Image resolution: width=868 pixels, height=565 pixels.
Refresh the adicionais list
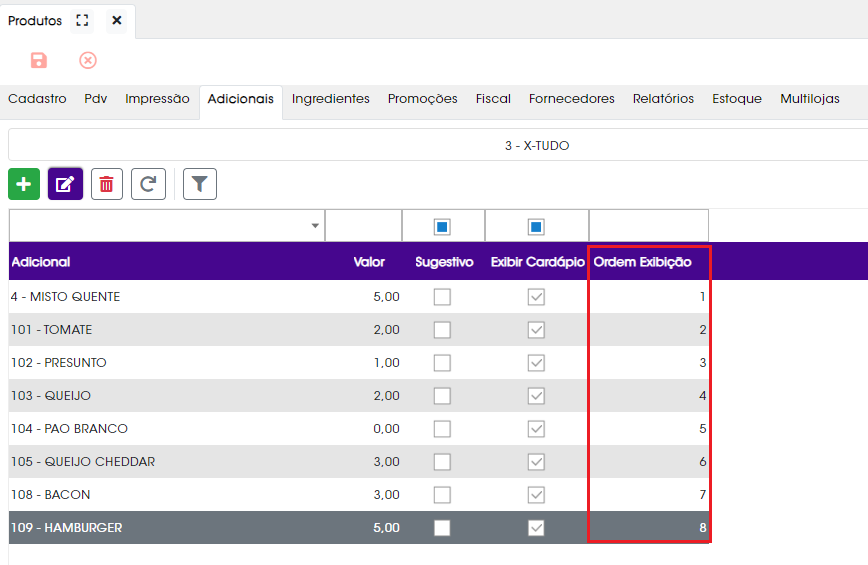point(148,184)
